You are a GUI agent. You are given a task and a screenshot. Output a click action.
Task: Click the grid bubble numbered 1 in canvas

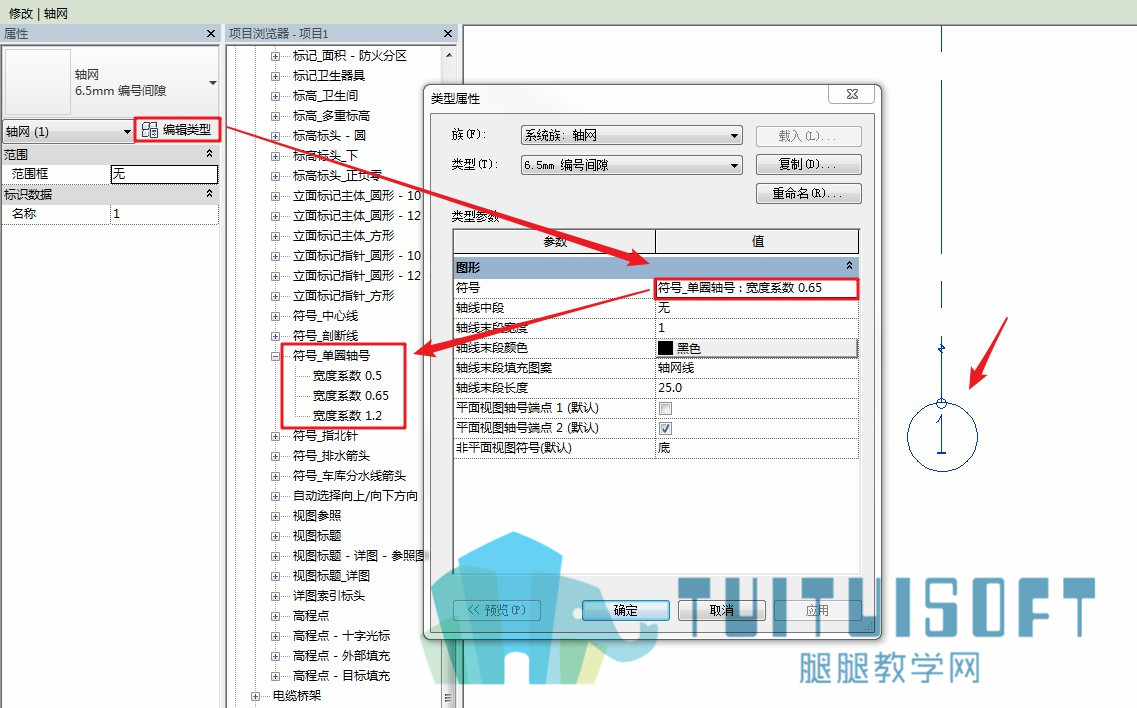click(942, 437)
